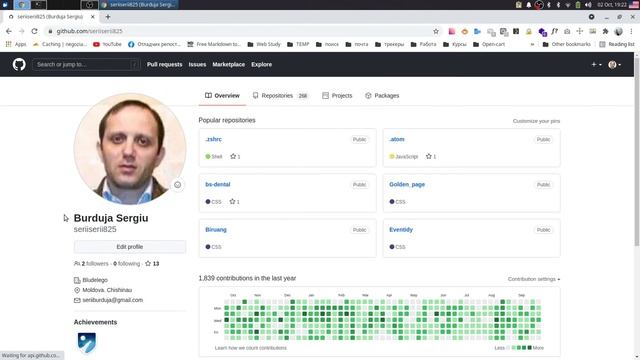The image size is (640, 360).
Task: Open the Biruang repository link
Action: [x=216, y=230]
